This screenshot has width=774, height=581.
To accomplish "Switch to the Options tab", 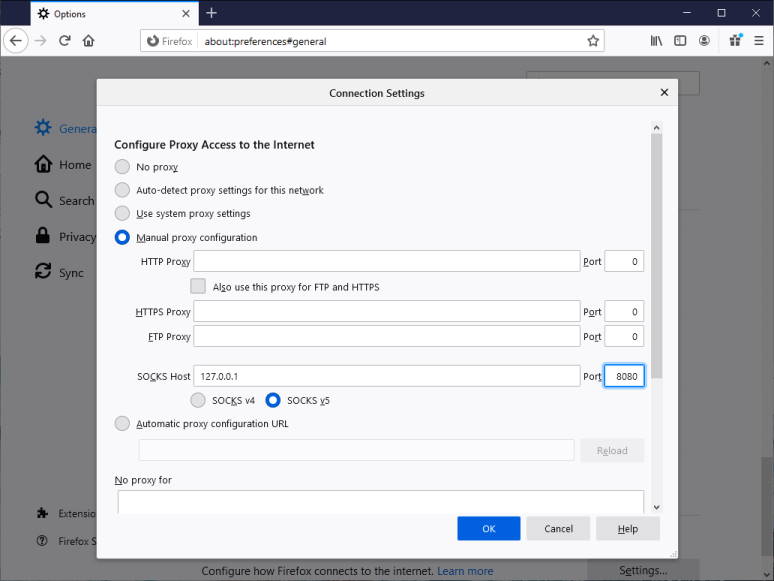I will click(100, 14).
